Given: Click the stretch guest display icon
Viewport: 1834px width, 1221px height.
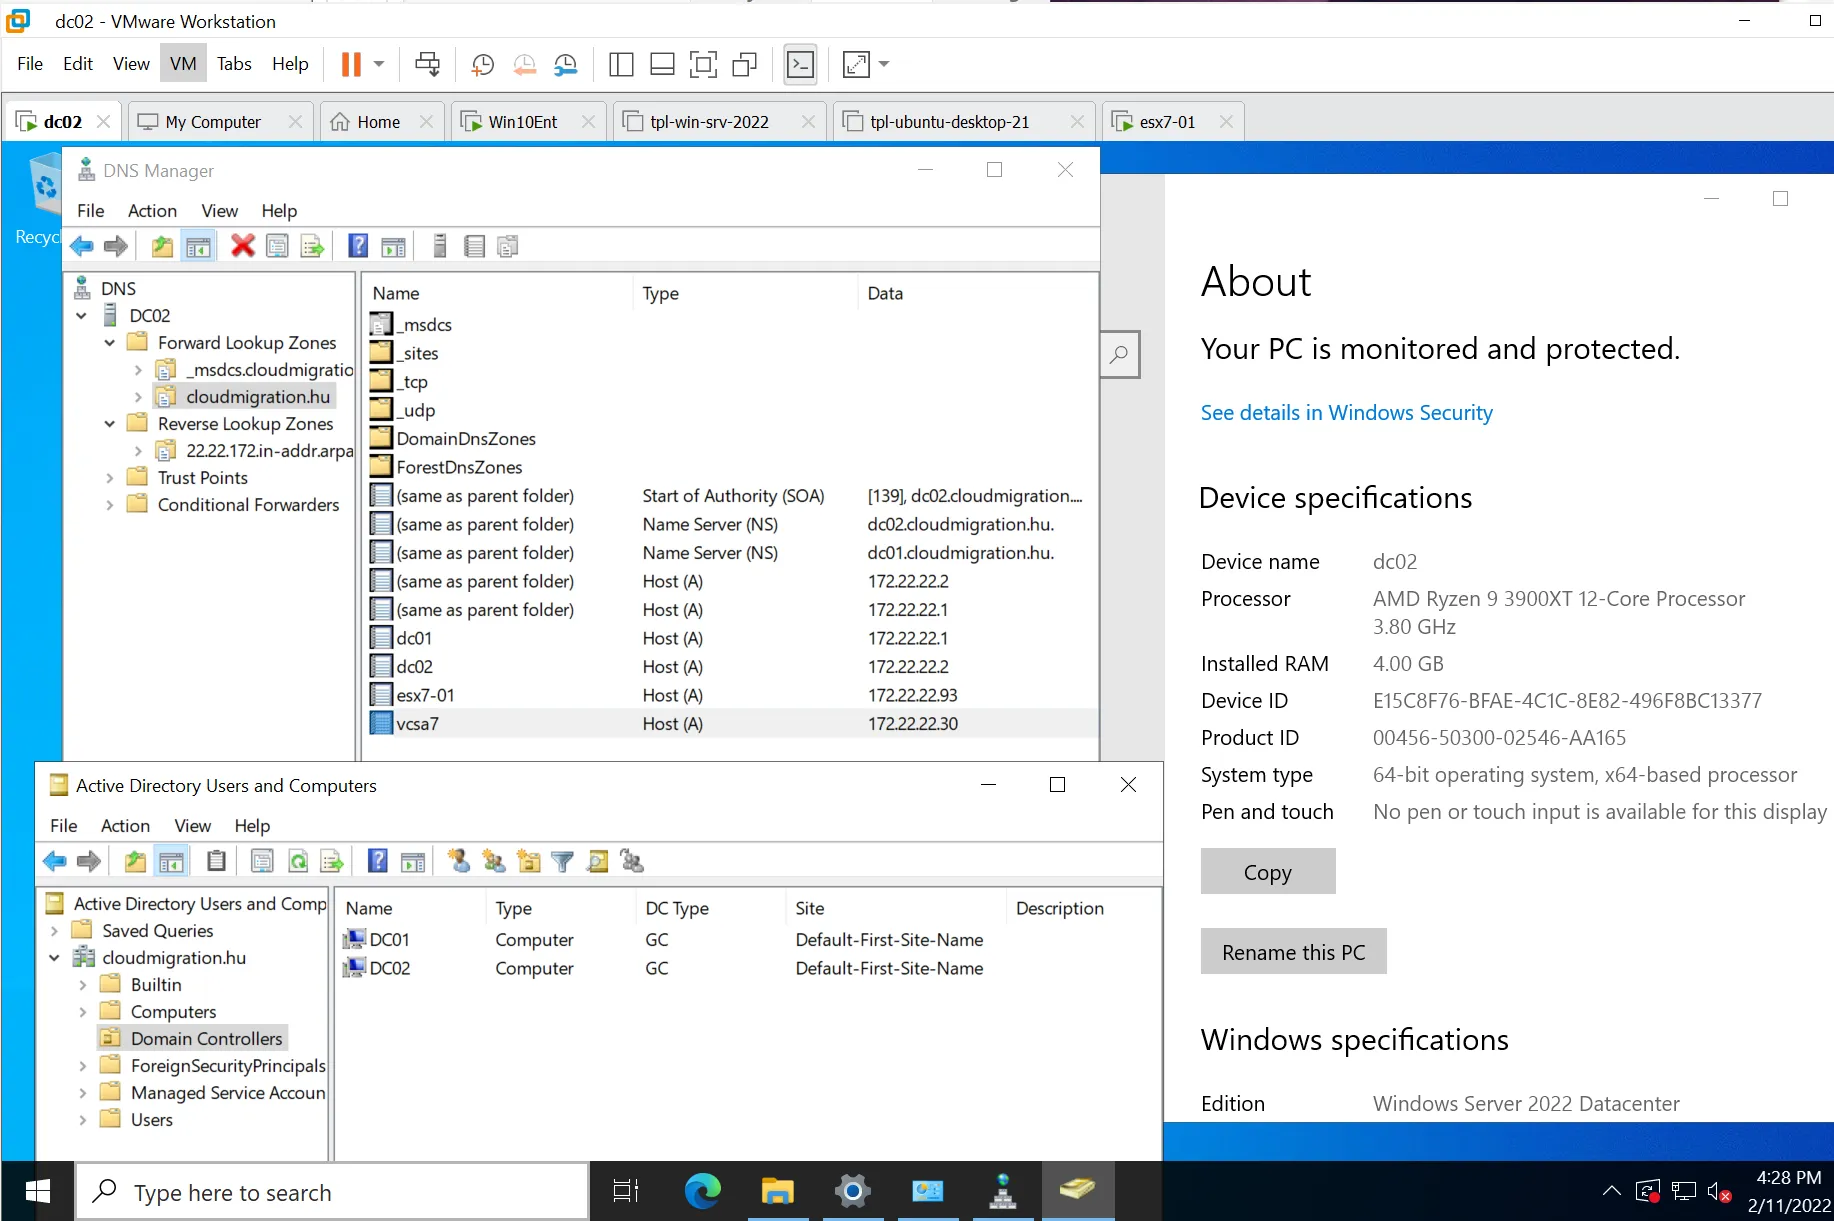Looking at the screenshot, I should coord(857,65).
